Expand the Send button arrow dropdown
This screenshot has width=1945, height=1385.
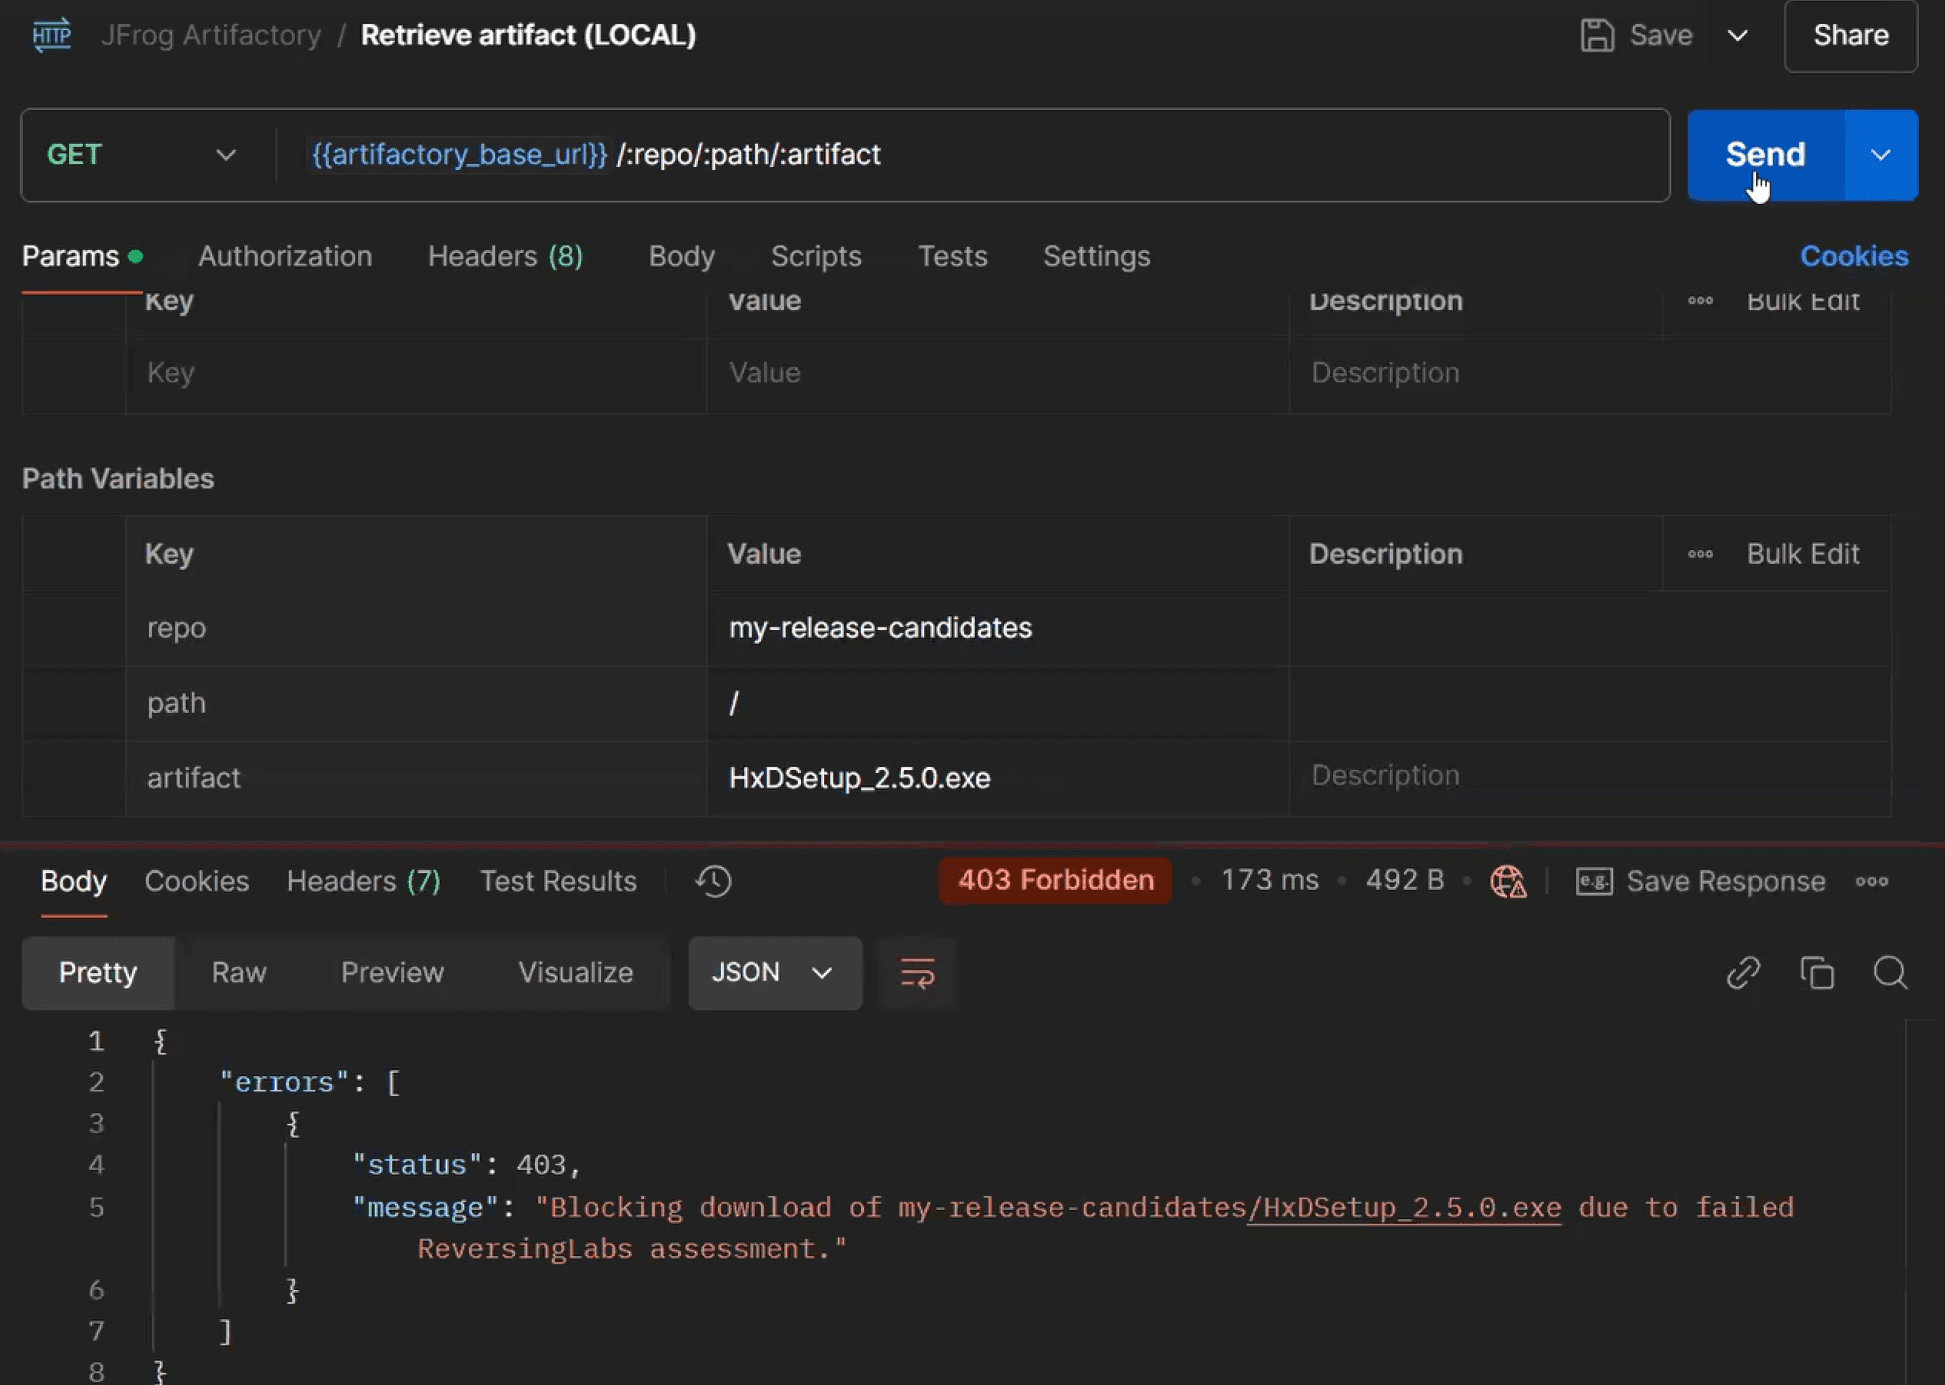[1880, 155]
